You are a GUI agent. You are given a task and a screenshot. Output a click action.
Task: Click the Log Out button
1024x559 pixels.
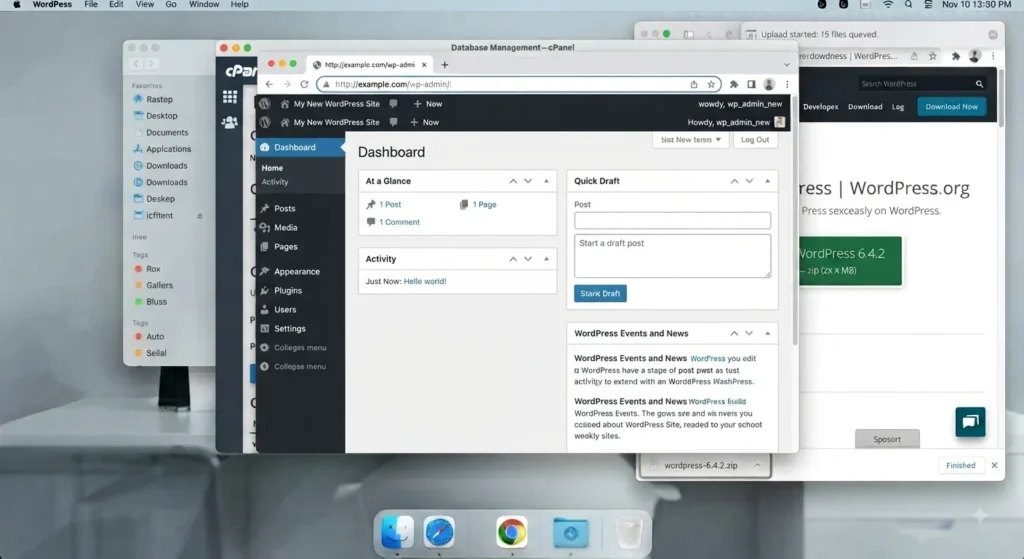coord(755,140)
